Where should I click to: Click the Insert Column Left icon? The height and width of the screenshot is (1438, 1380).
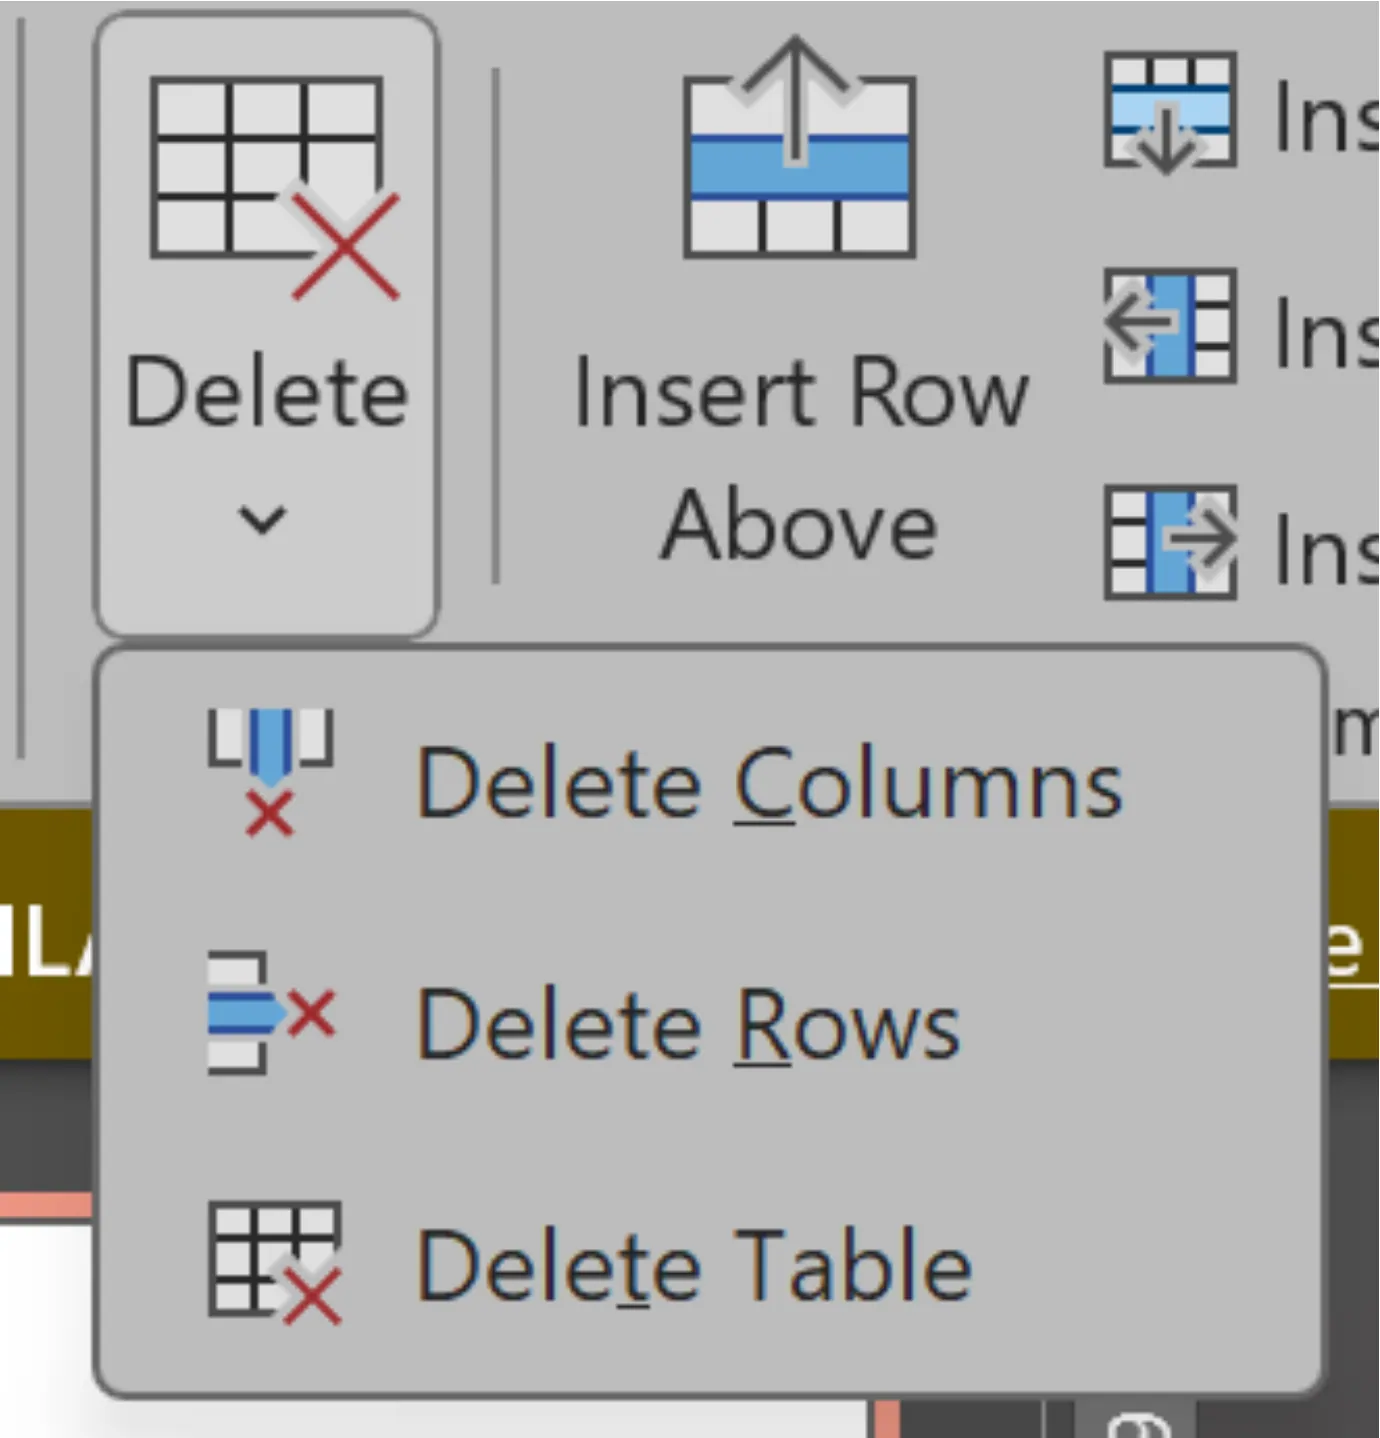(1169, 326)
